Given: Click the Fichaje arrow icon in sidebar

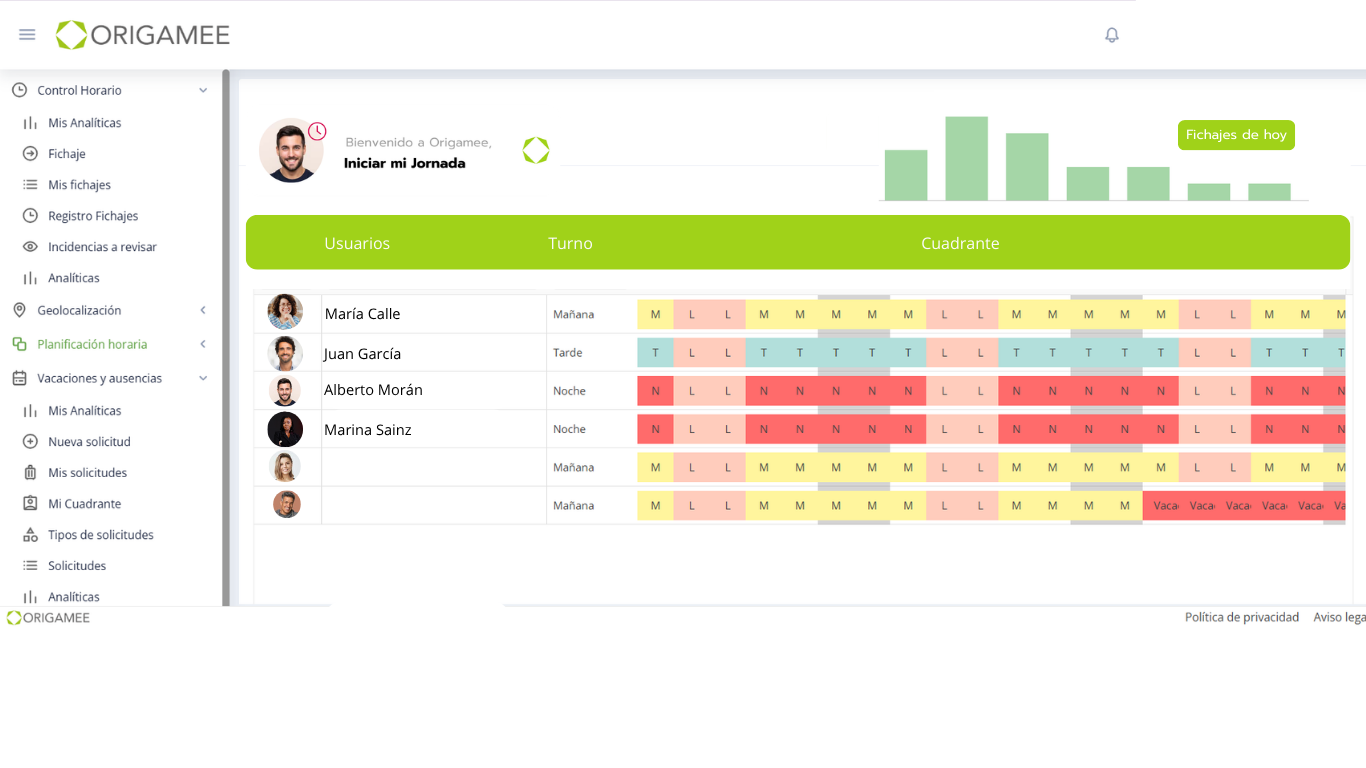Looking at the screenshot, I should 30,154.
